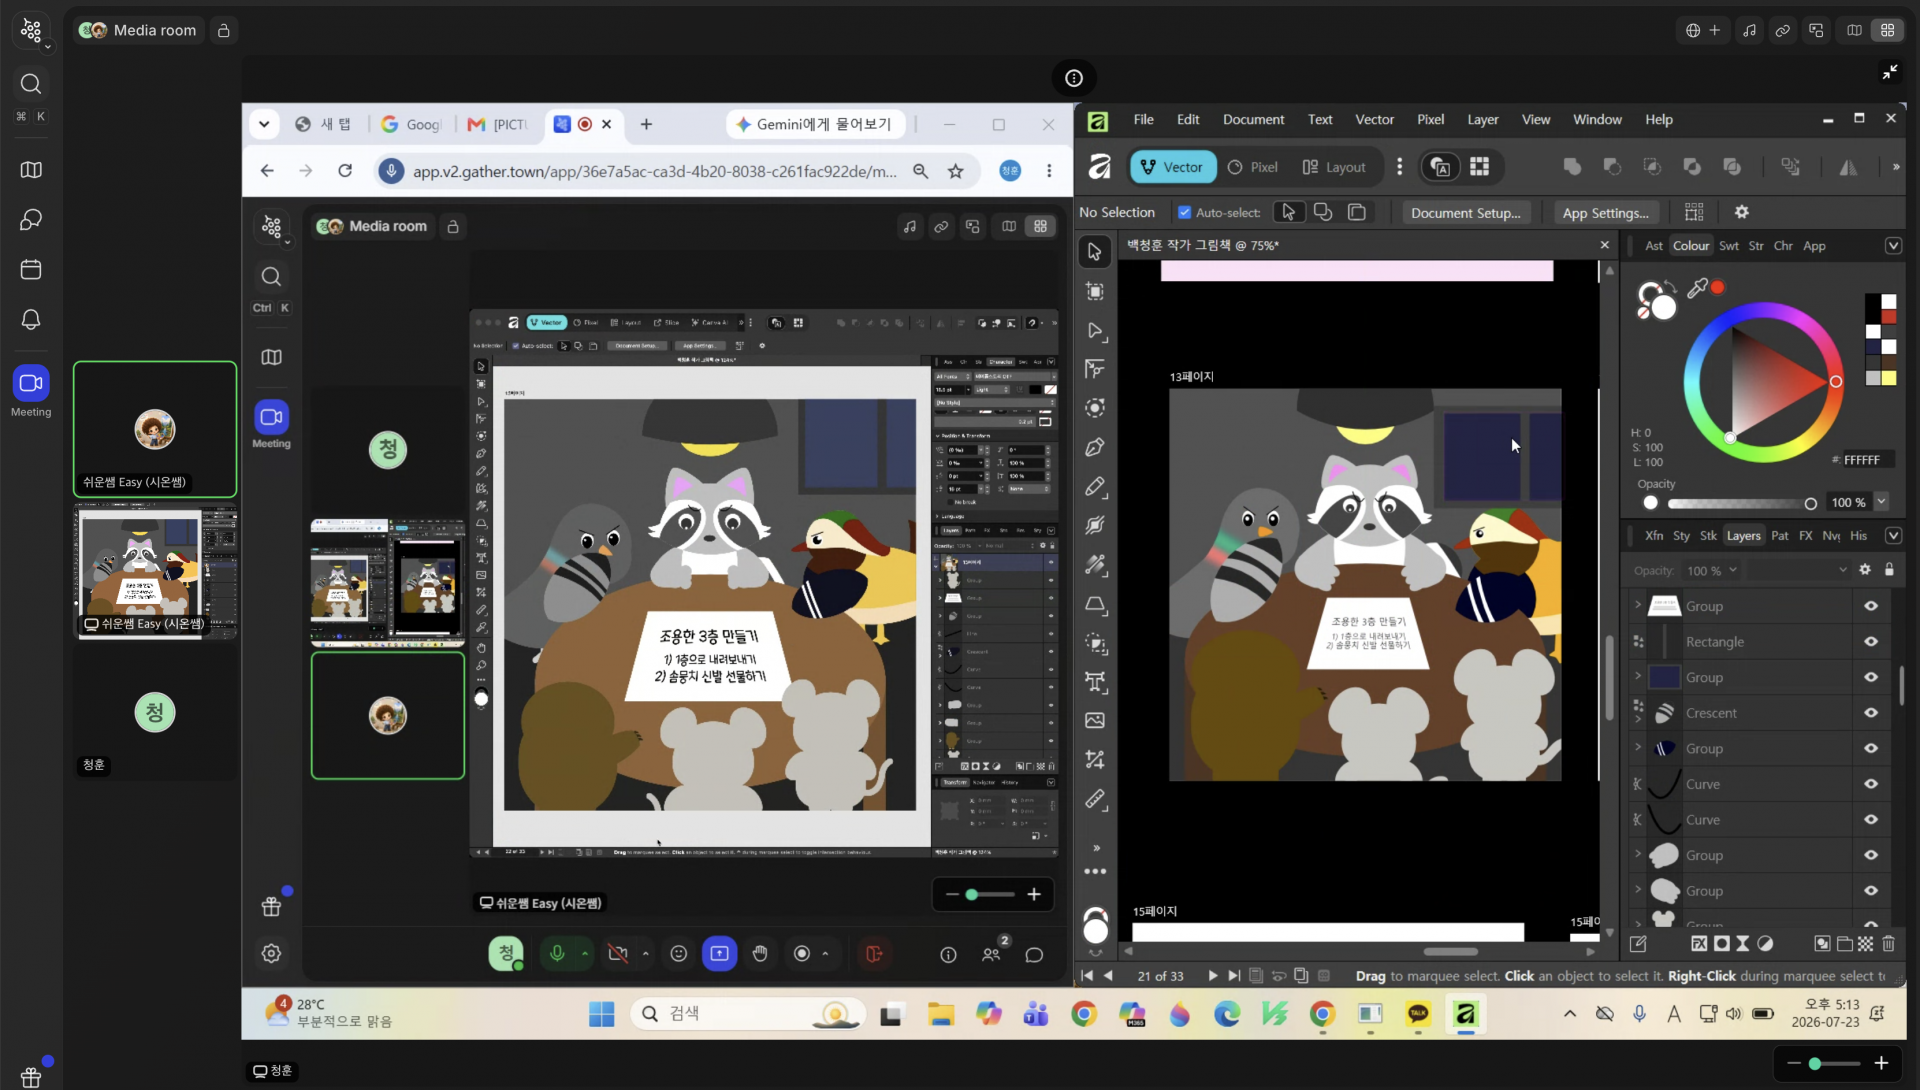Select the Artboard tool below Move tool

pyautogui.click(x=1095, y=291)
